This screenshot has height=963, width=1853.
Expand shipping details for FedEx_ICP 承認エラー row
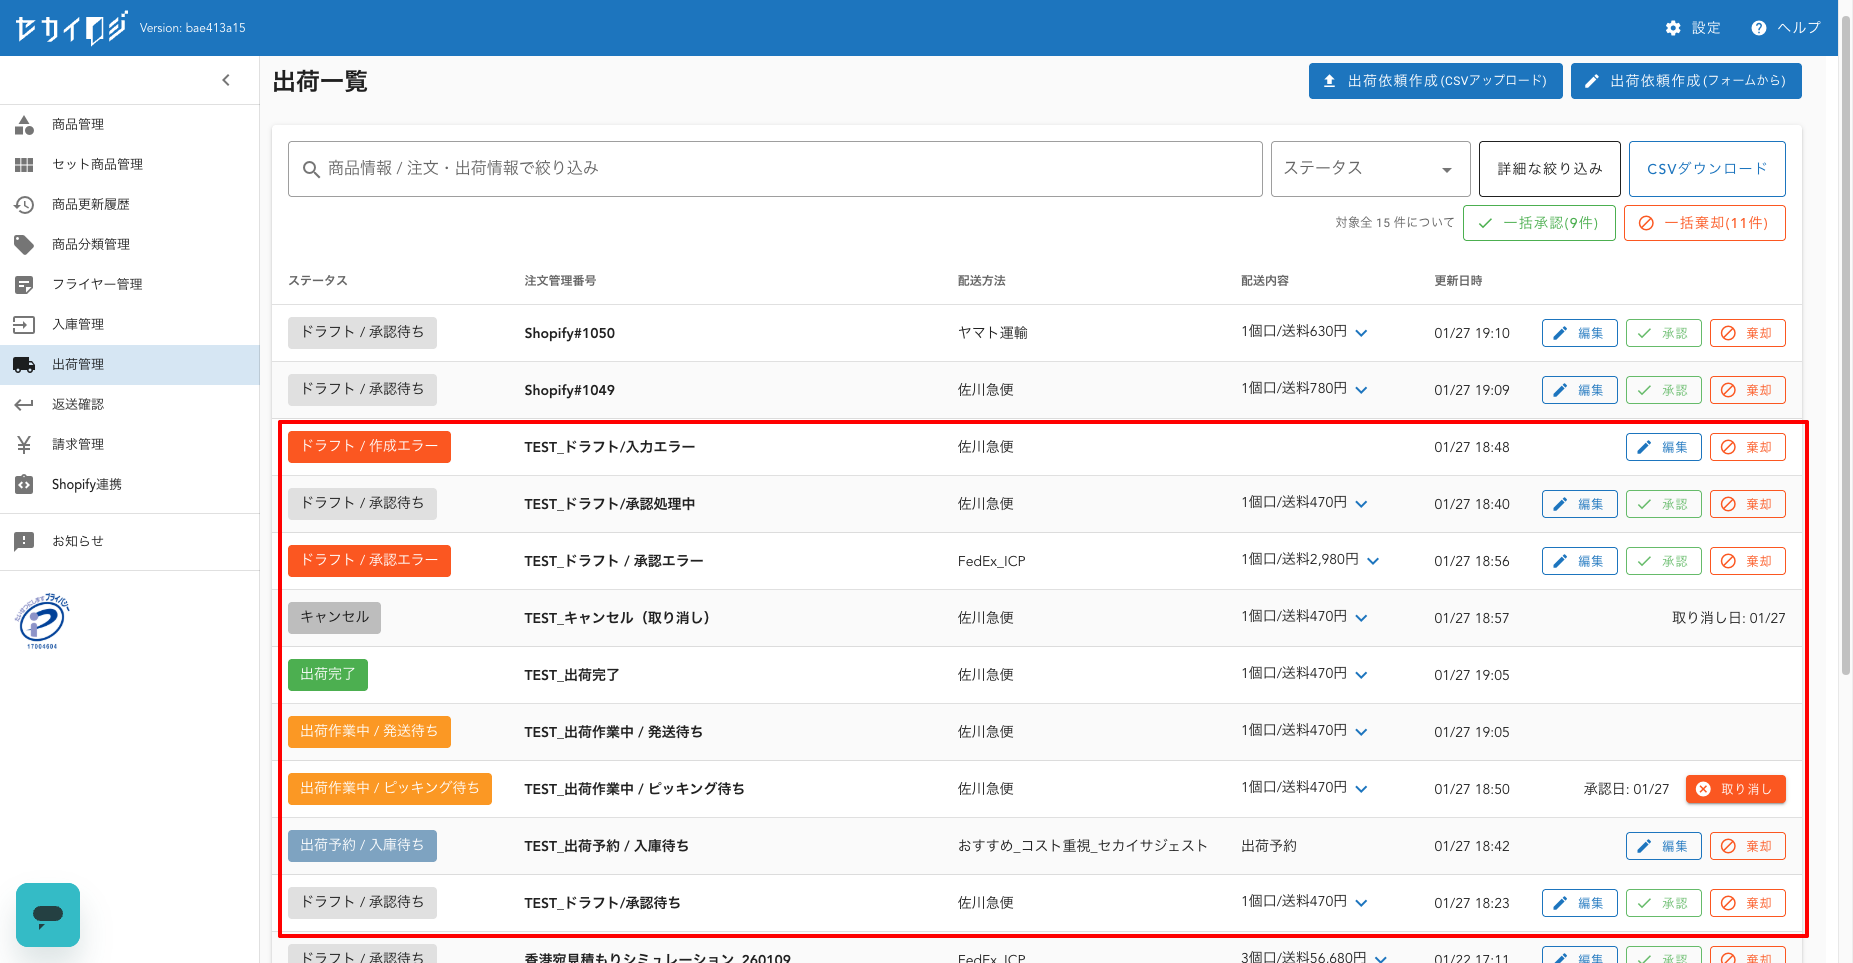coord(1373,561)
